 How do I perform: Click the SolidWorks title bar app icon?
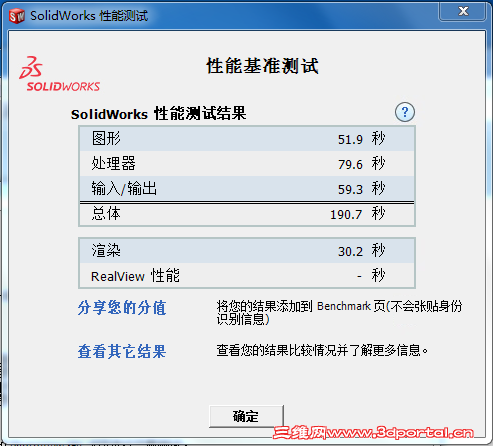point(17,16)
